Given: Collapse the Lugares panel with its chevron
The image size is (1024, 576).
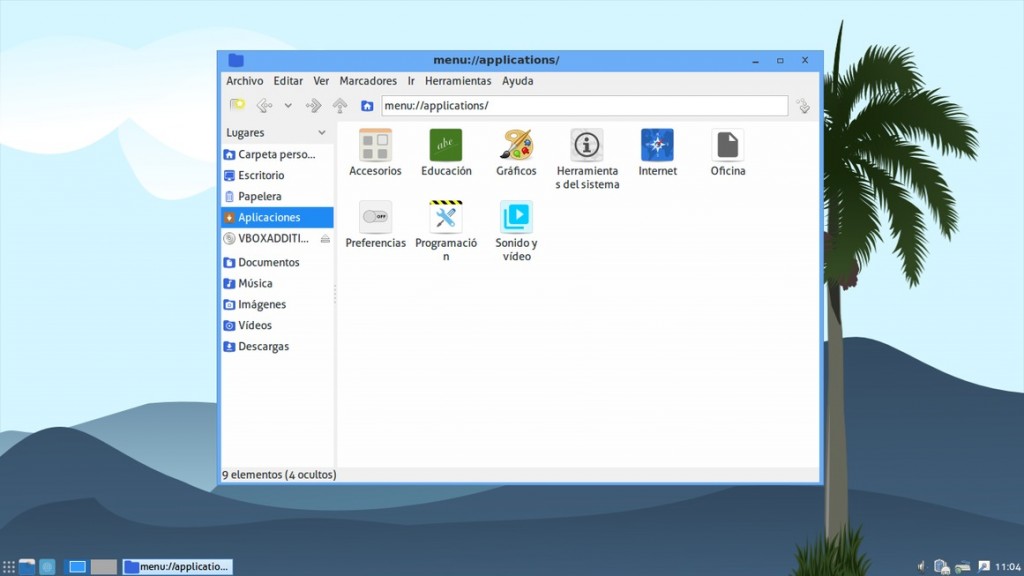Looking at the screenshot, I should [x=322, y=132].
